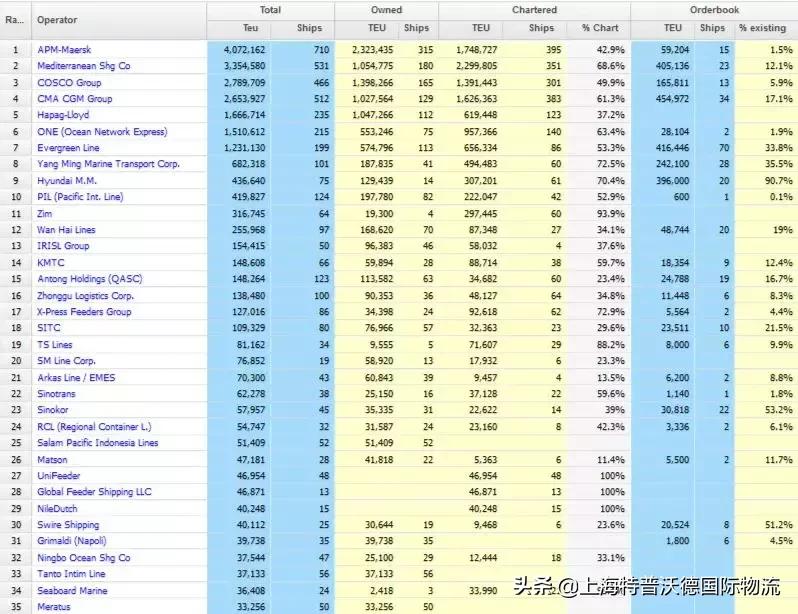Screen dimensions: 798x614
Task: Open the CMA CGM Group link
Action: [x=75, y=99]
